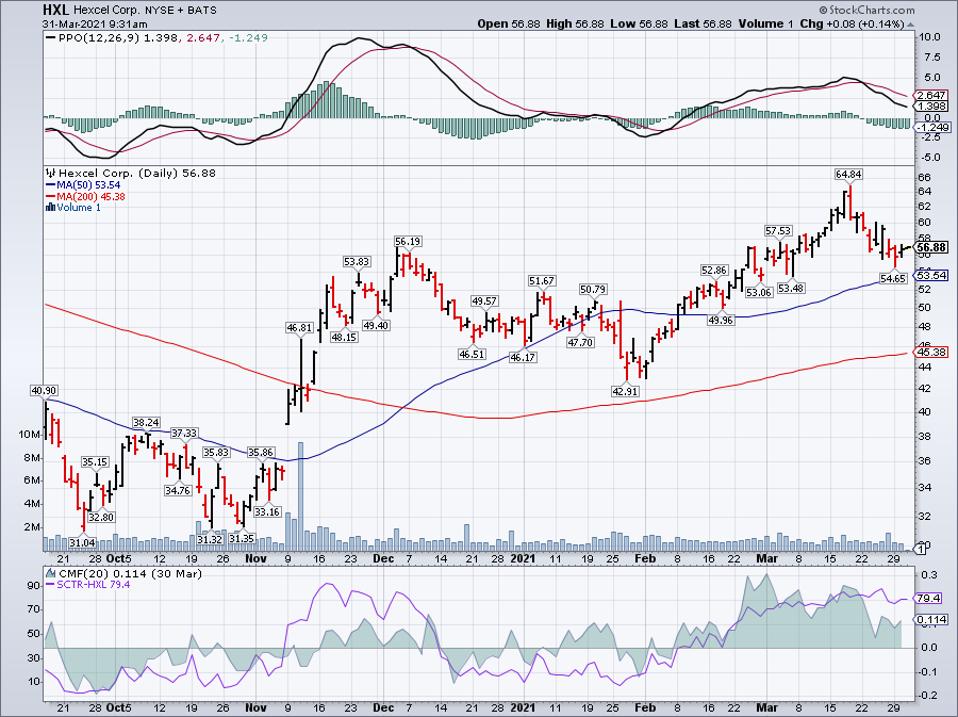Viewport: 958px width, 717px height.
Task: Click the HXL ticker symbol in header
Action: [x=56, y=10]
